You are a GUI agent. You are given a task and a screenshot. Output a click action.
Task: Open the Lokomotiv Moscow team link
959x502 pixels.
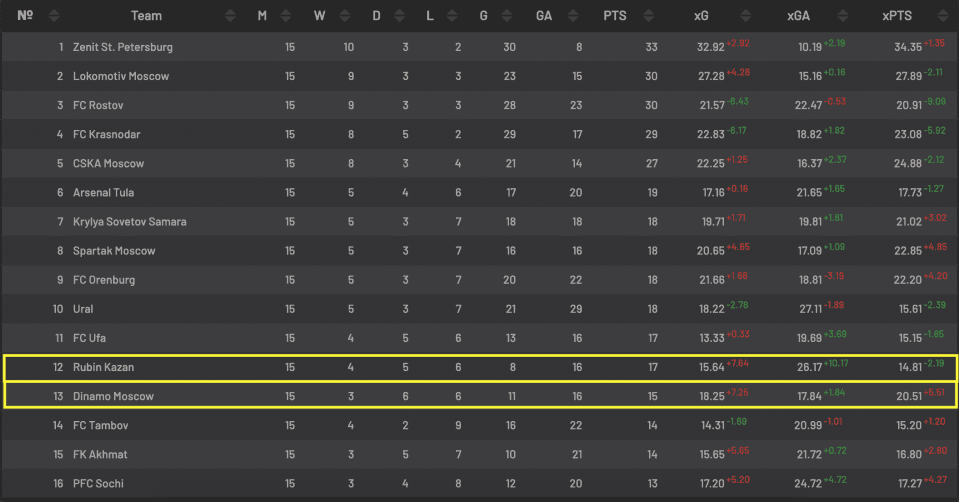[120, 76]
